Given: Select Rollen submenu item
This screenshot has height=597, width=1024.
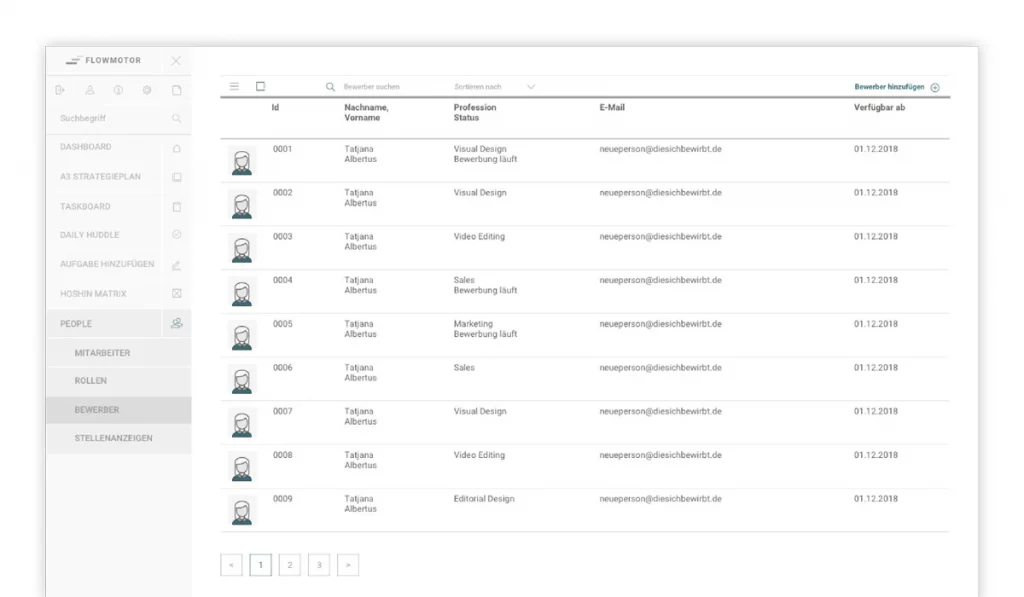Looking at the screenshot, I should pyautogui.click(x=118, y=381).
